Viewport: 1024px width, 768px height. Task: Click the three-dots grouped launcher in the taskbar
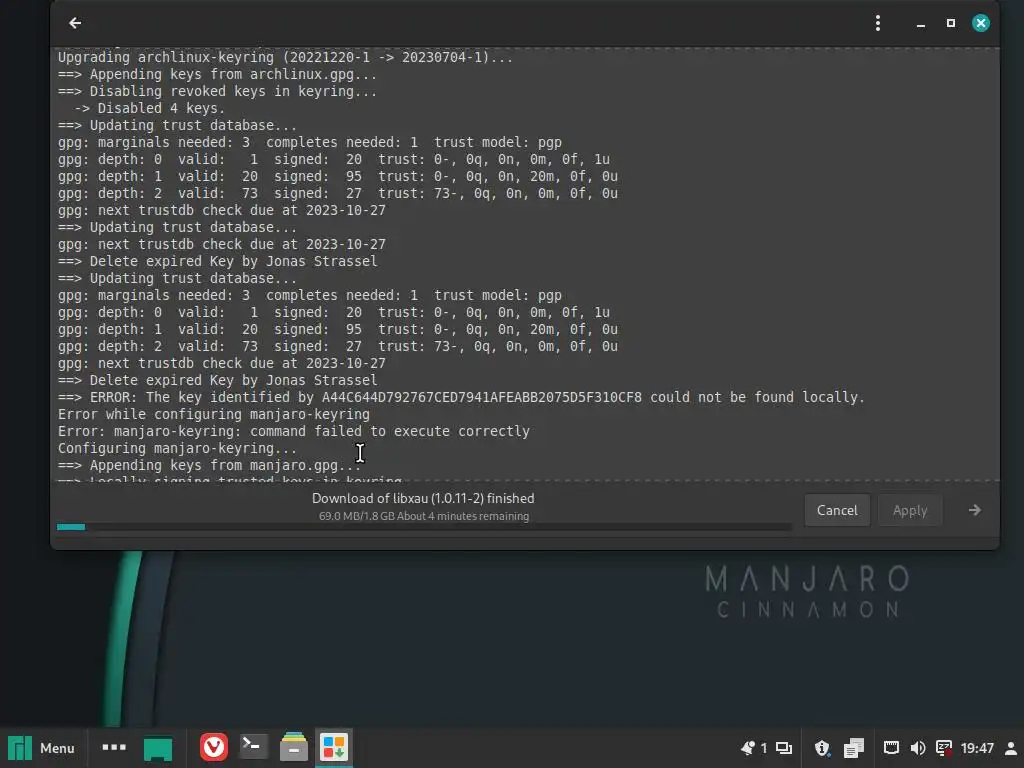114,747
